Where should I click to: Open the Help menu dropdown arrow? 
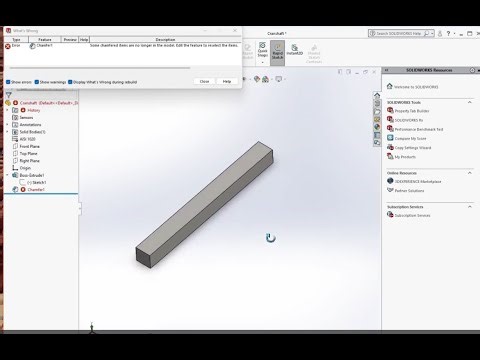pyautogui.click(x=454, y=33)
